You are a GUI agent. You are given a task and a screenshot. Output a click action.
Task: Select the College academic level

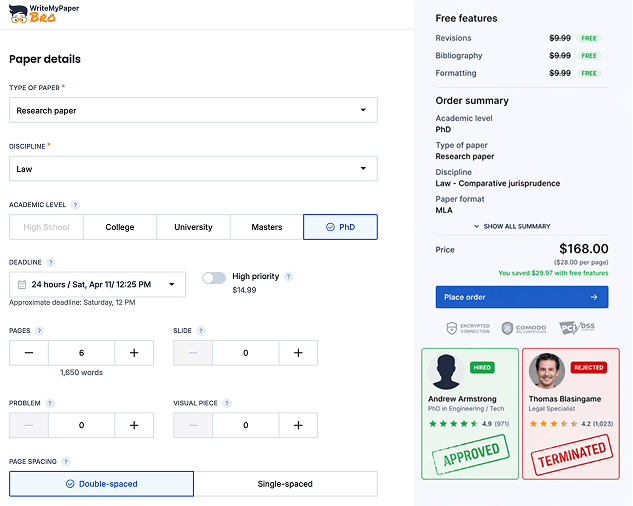[x=120, y=227]
